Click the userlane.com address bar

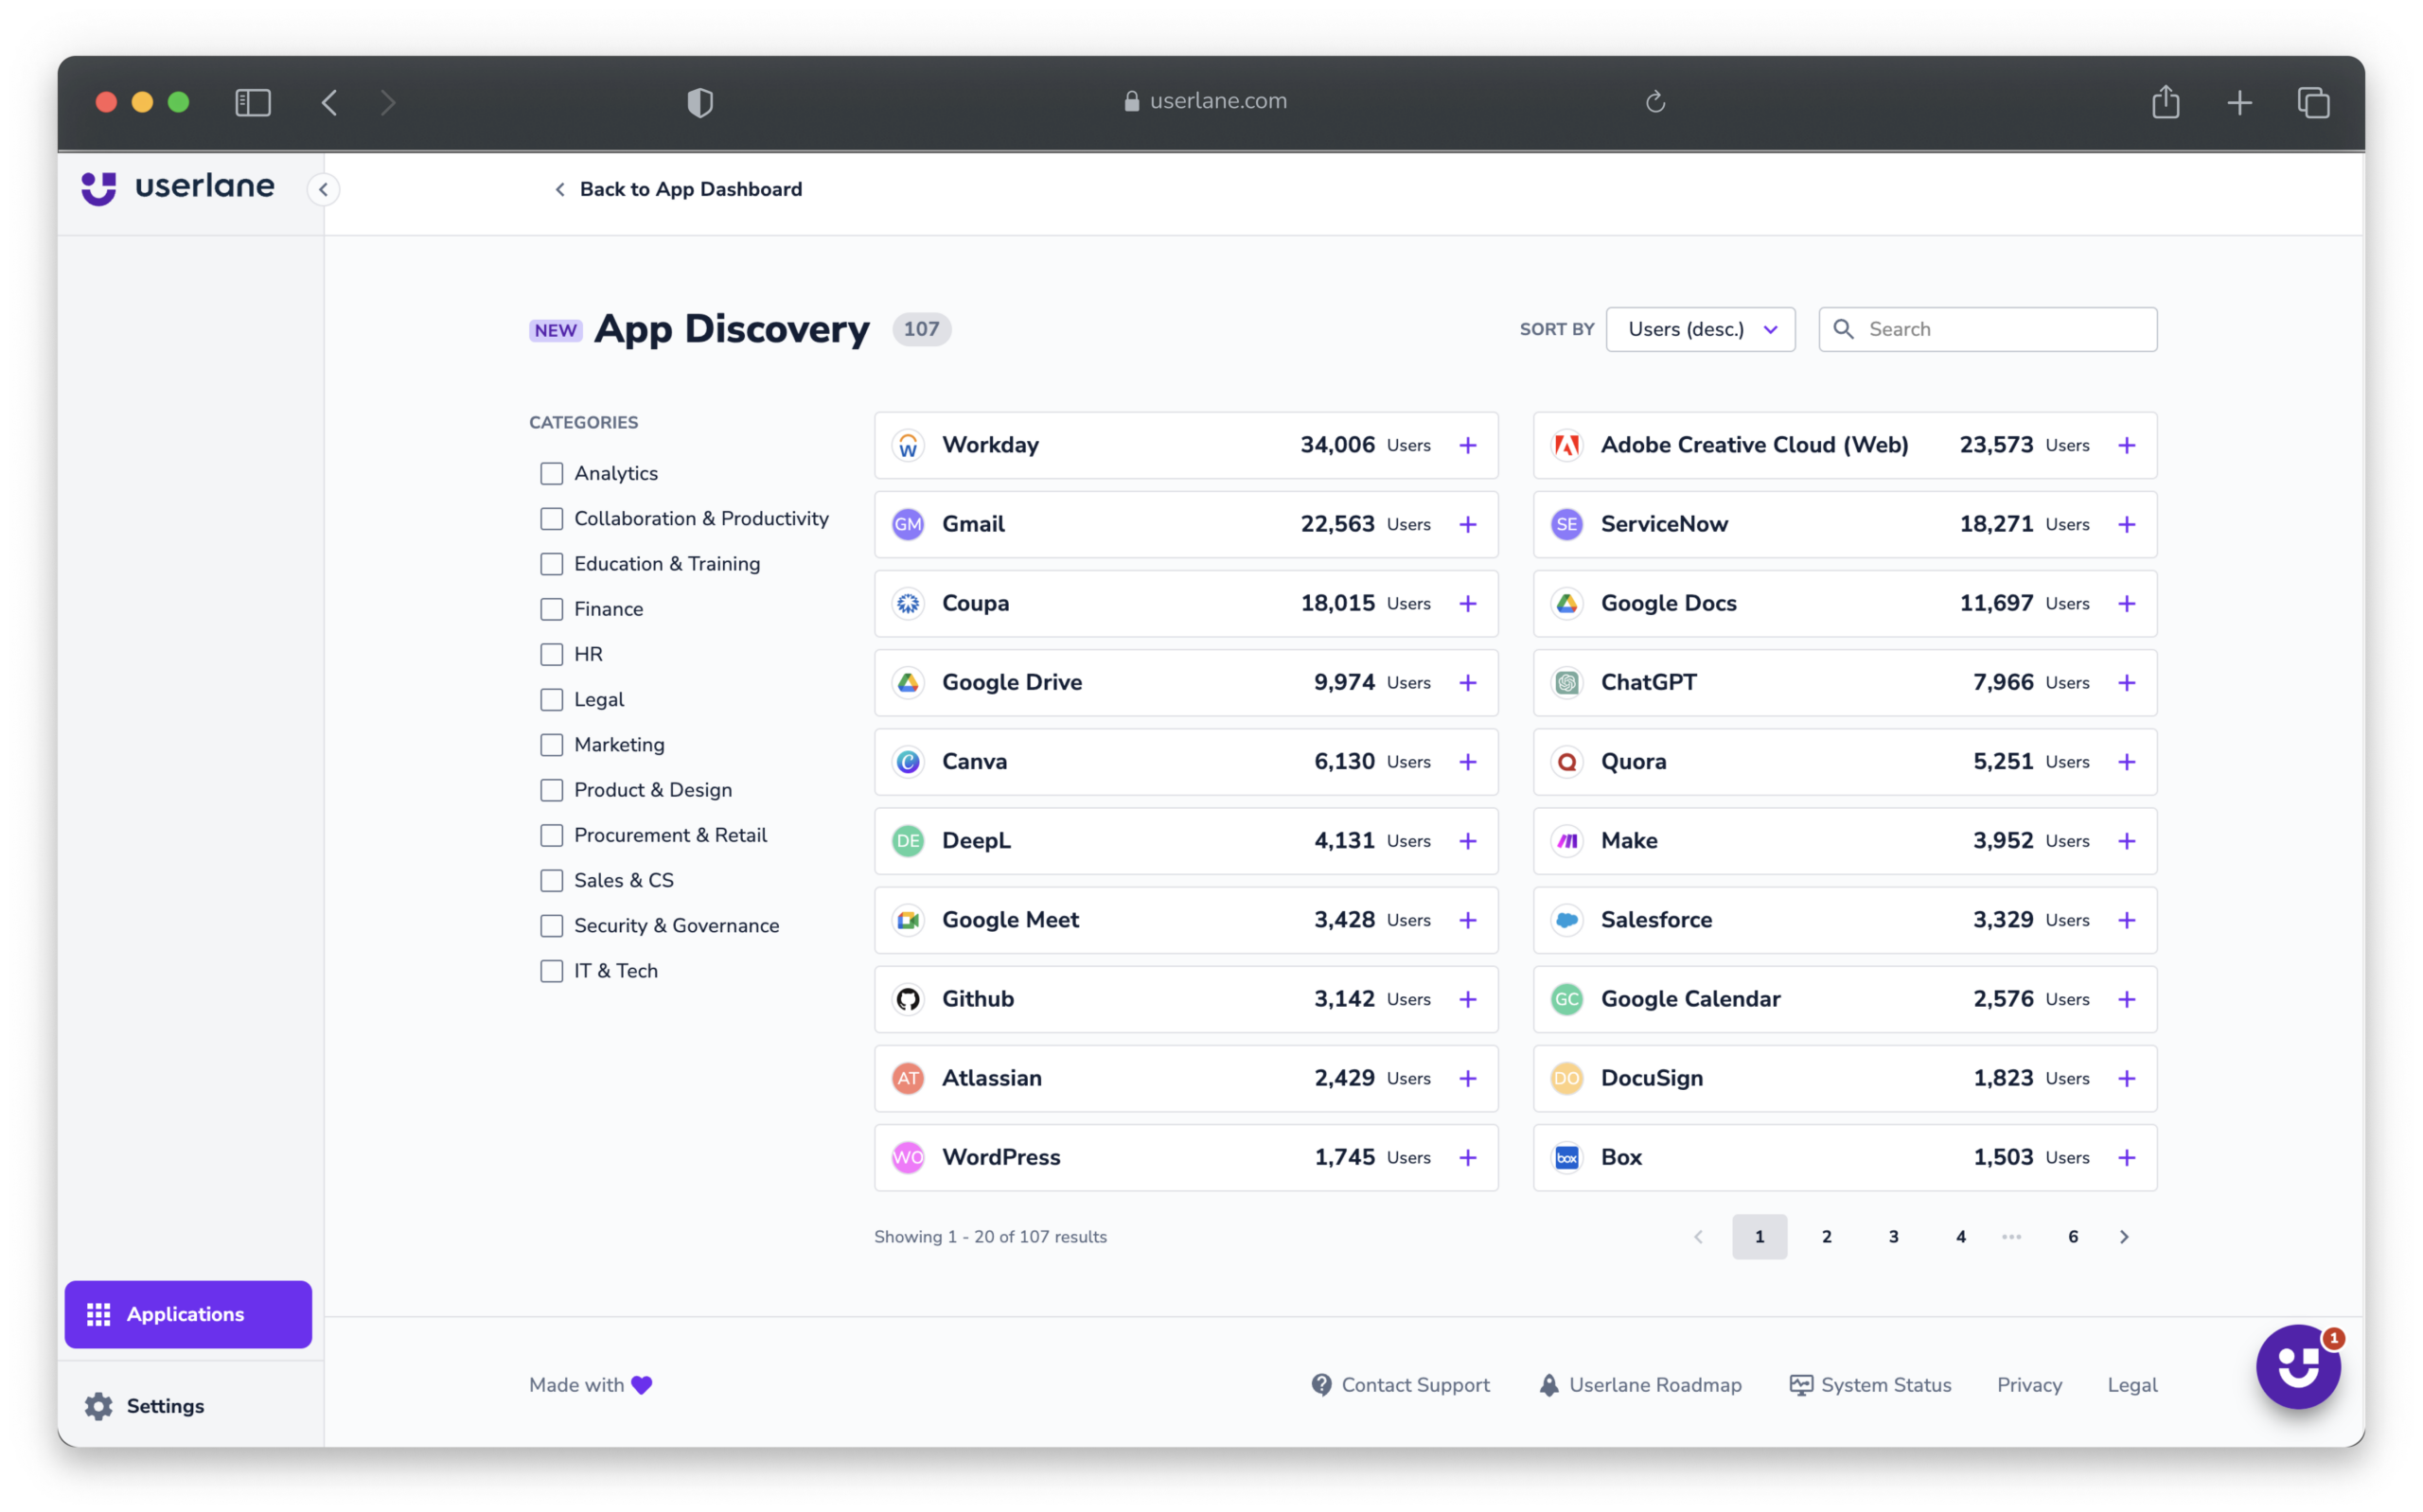coord(1205,101)
